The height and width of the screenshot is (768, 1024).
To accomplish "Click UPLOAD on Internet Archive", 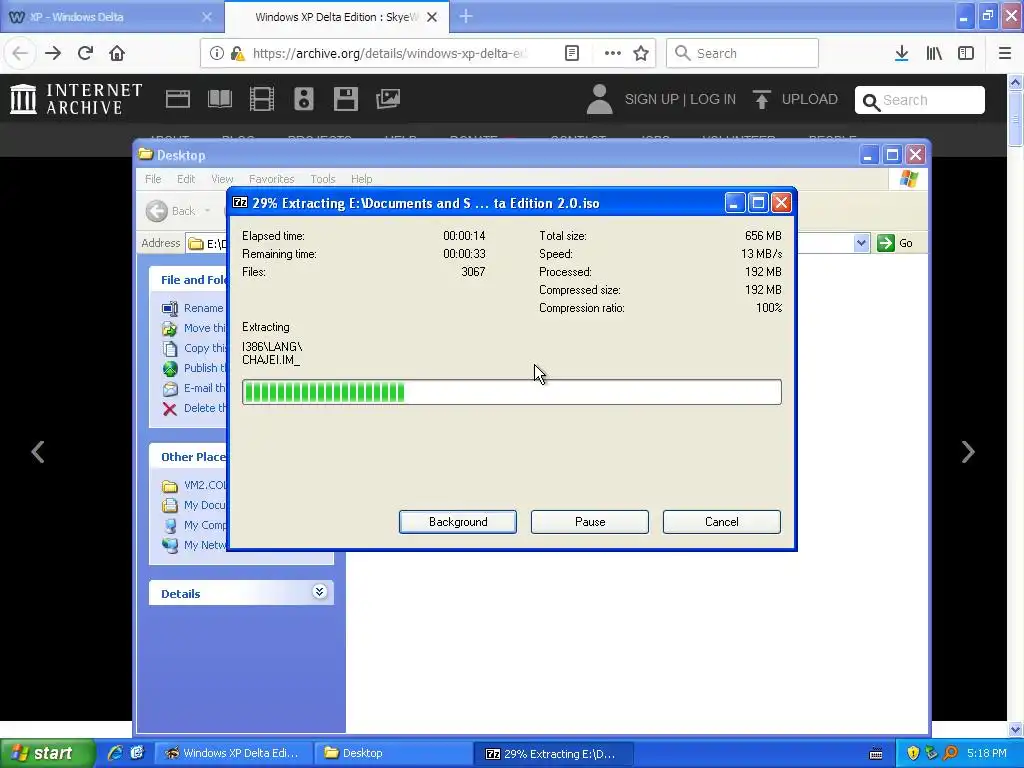I will [795, 99].
